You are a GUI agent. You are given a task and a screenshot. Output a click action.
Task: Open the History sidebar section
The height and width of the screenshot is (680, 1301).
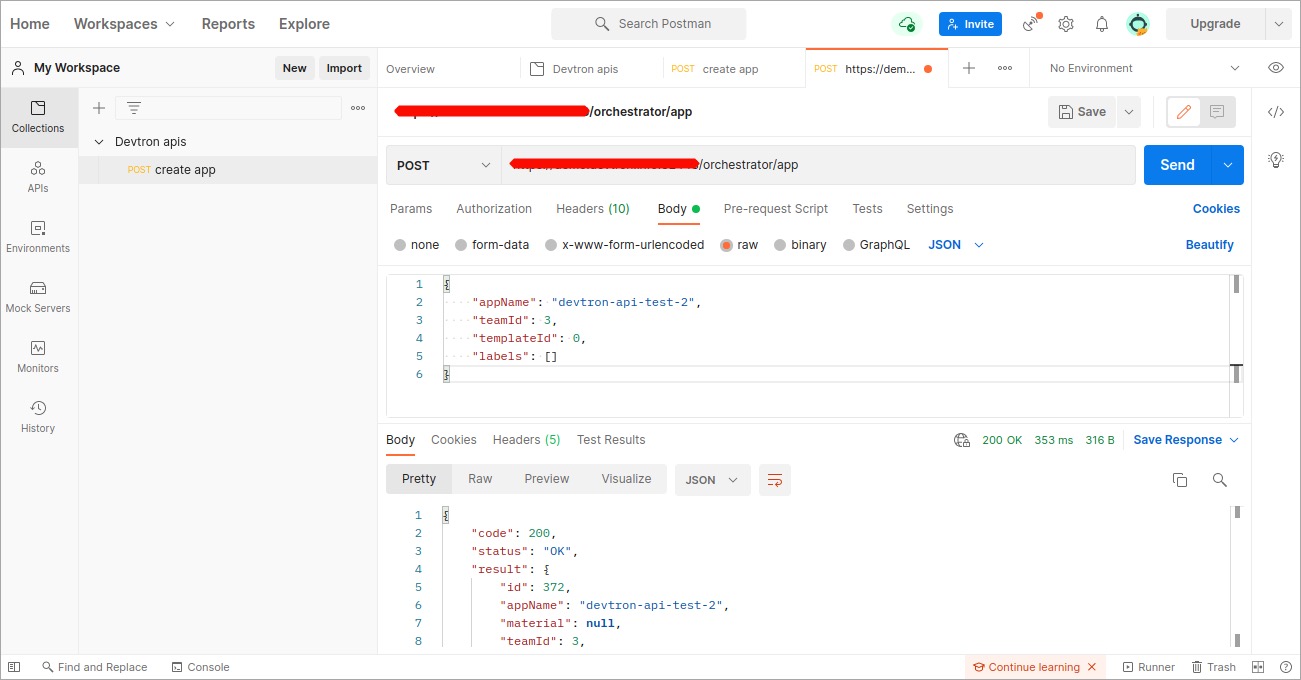pos(38,417)
